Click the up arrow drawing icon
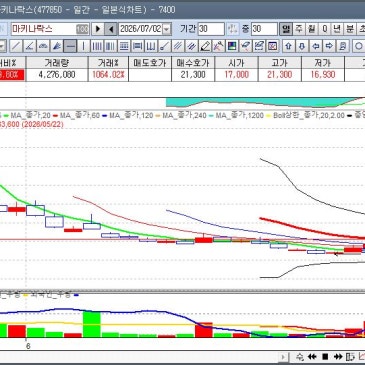The image size is (365, 365). (288, 46)
